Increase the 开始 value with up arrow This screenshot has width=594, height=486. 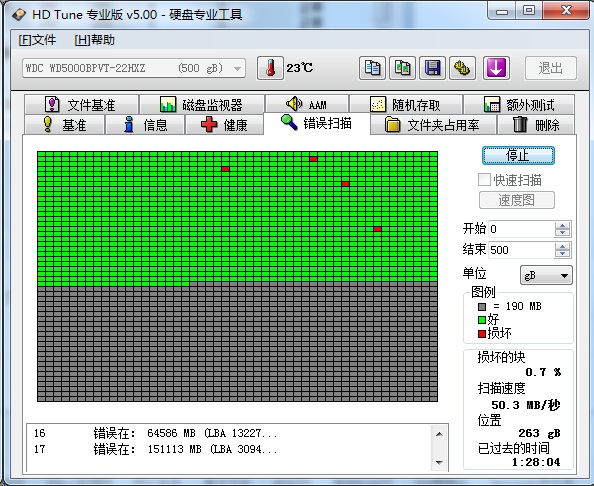(x=563, y=225)
